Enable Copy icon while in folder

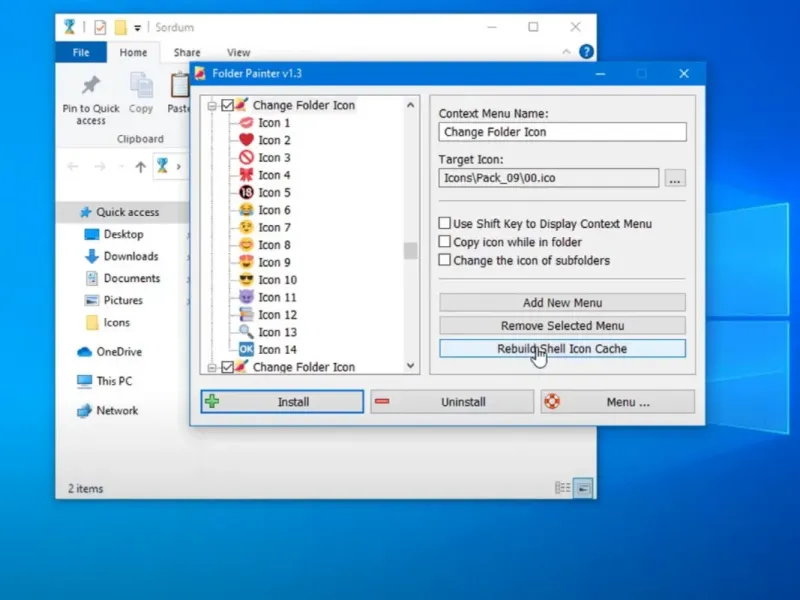point(444,241)
